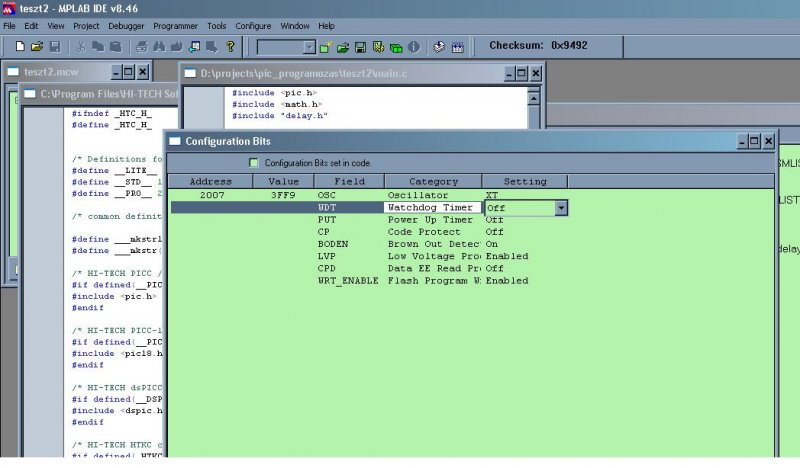The image size is (800, 468).
Task: Click the Category column header
Action: (x=433, y=181)
